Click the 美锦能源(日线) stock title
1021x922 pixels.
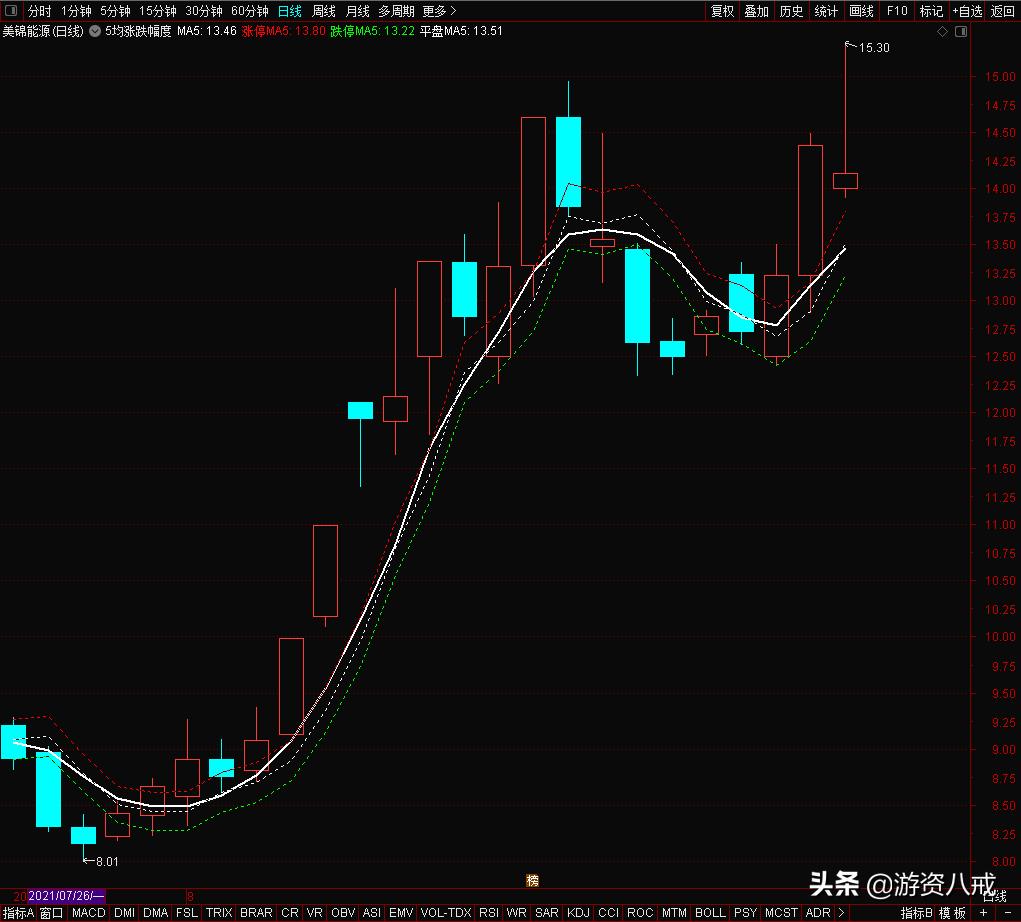point(43,31)
